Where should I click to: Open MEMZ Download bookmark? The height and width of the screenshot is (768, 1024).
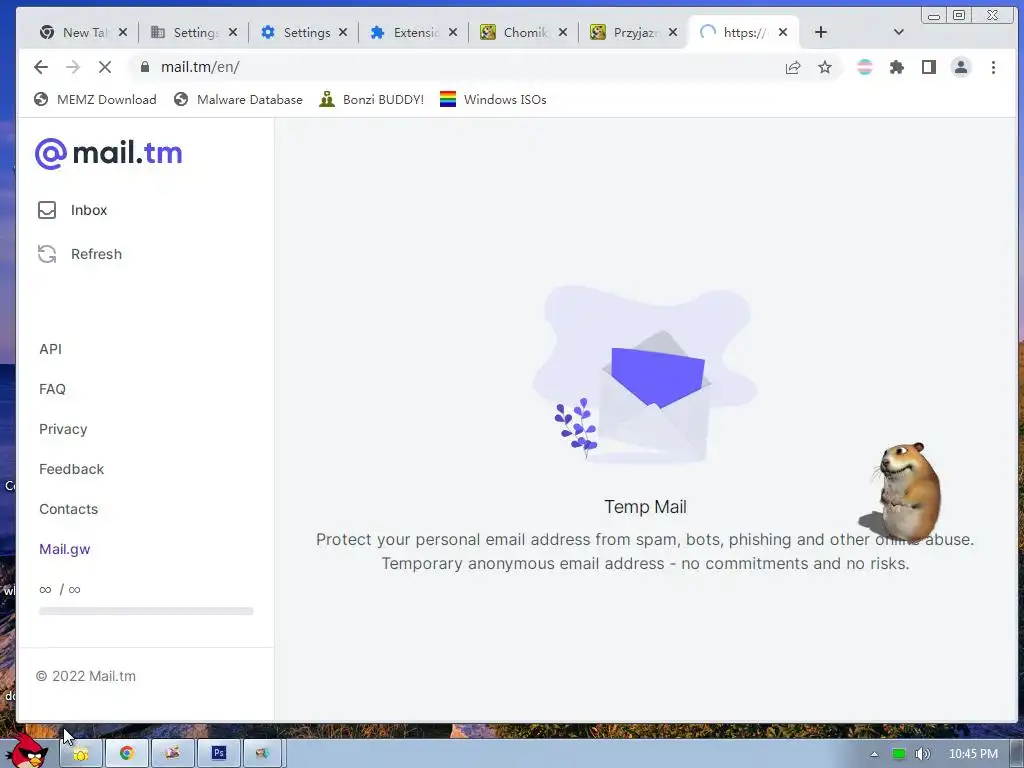click(x=95, y=100)
